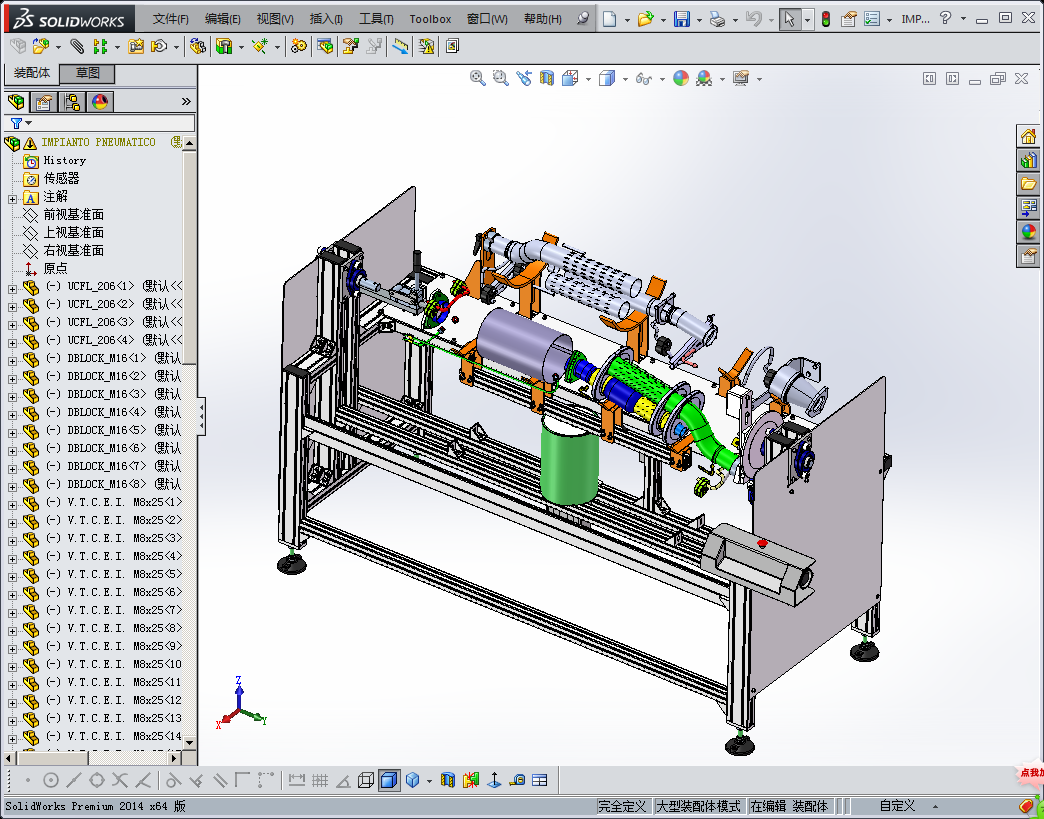Open the Toolbox menu

430,19
